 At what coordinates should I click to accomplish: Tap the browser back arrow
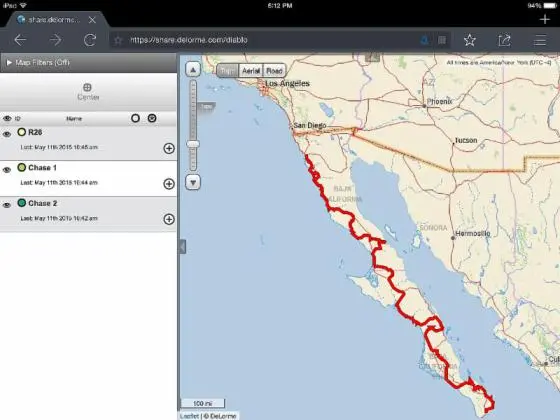point(20,40)
